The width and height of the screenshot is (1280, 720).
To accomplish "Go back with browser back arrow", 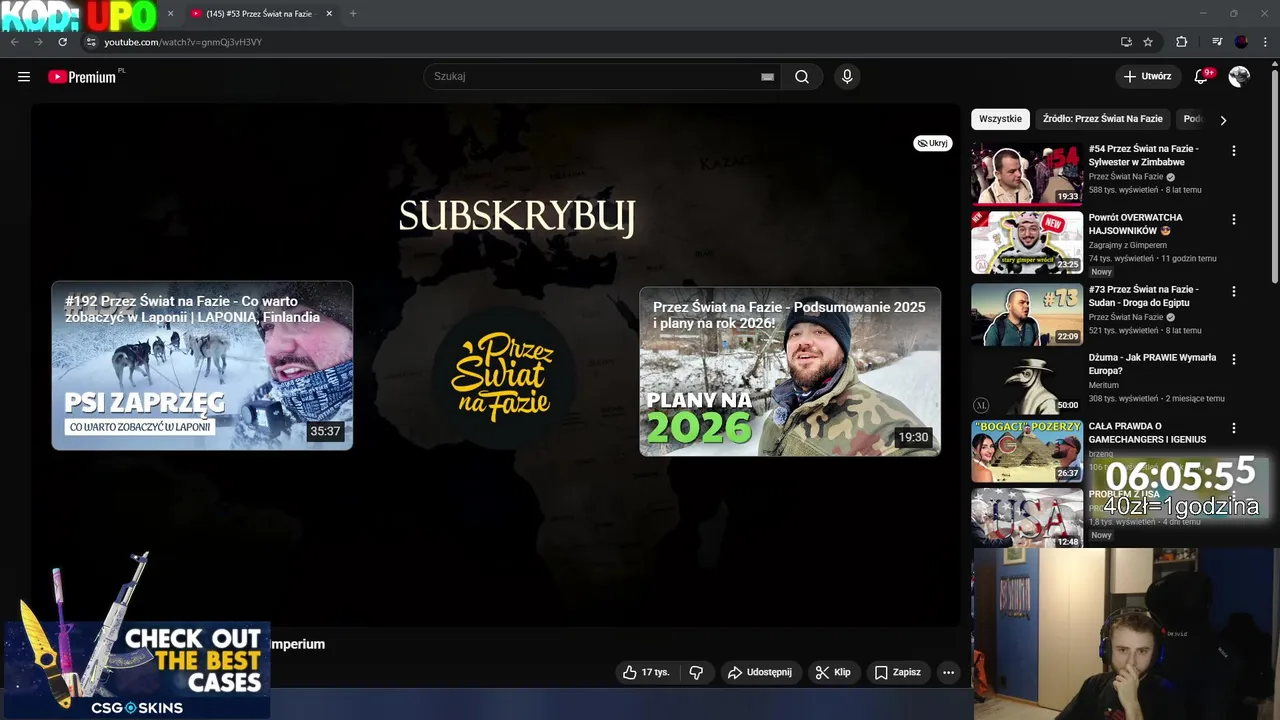I will [x=14, y=42].
